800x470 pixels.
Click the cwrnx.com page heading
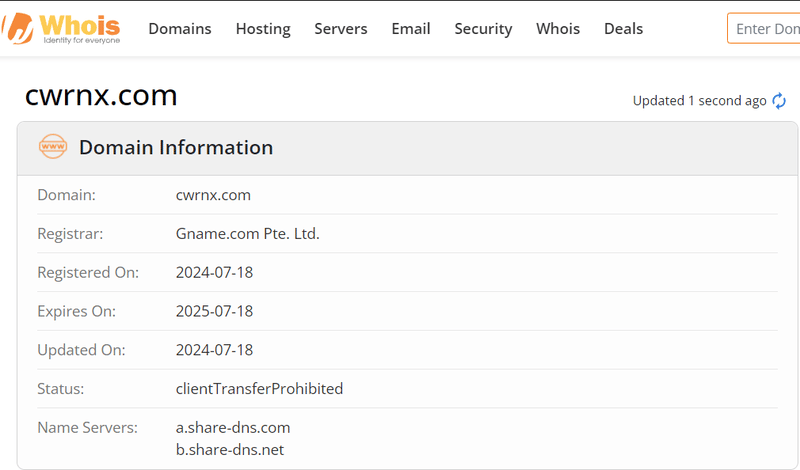tap(101, 96)
